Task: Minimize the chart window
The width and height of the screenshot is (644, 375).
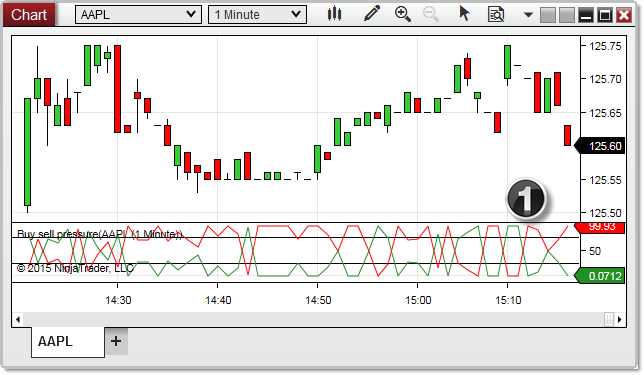Action: 586,16
